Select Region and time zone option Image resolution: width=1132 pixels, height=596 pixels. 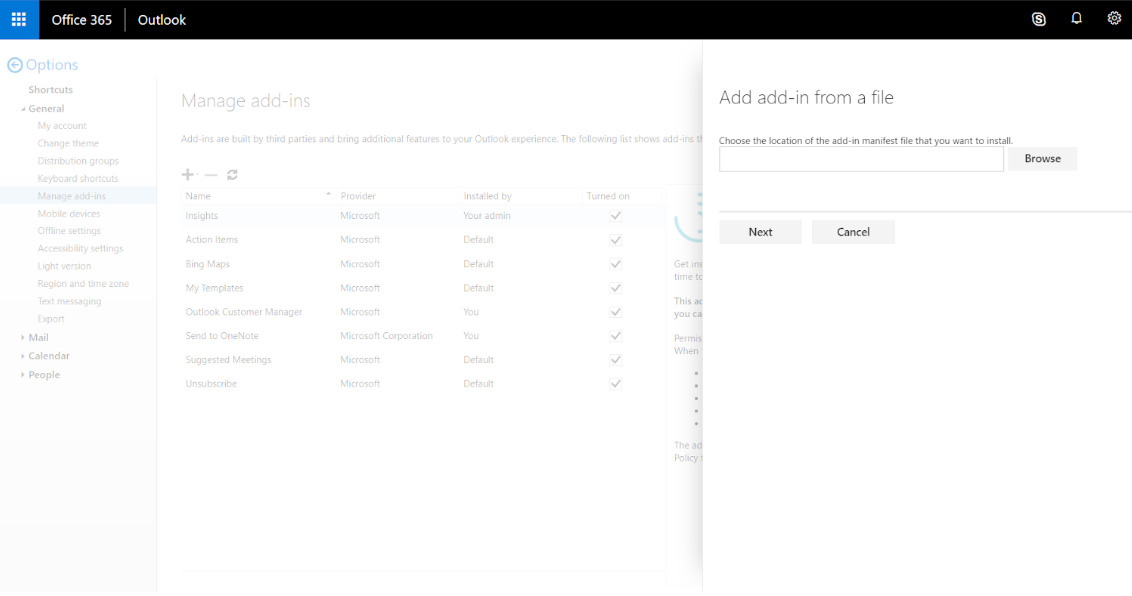click(x=83, y=284)
